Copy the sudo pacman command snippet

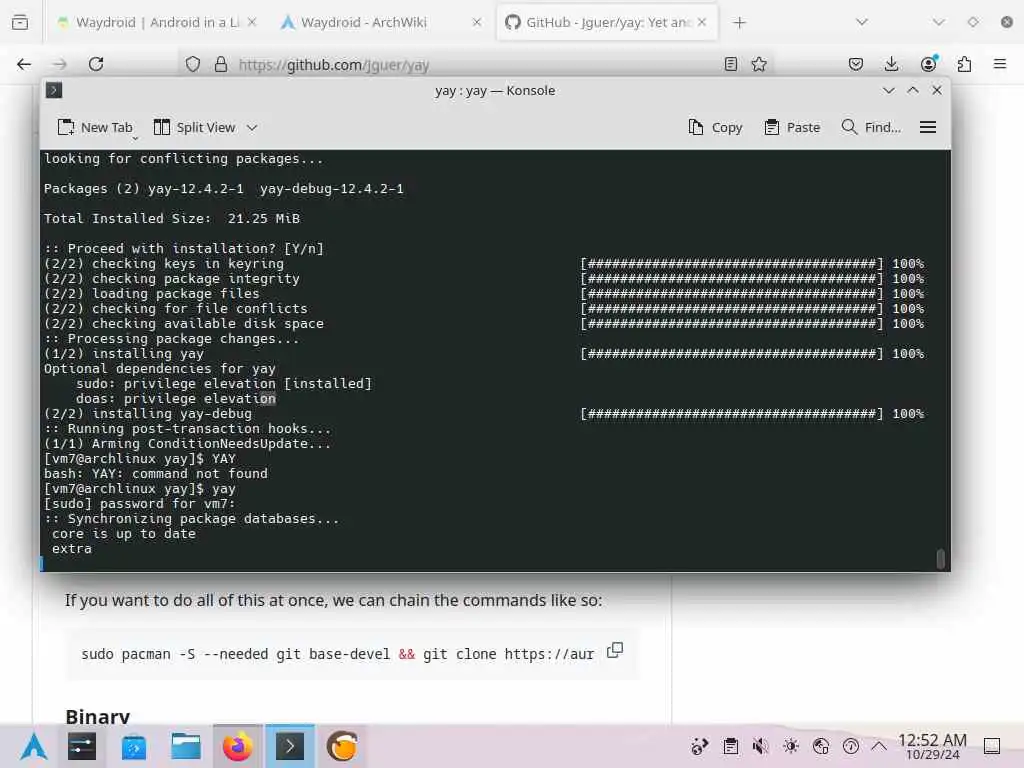click(x=615, y=650)
